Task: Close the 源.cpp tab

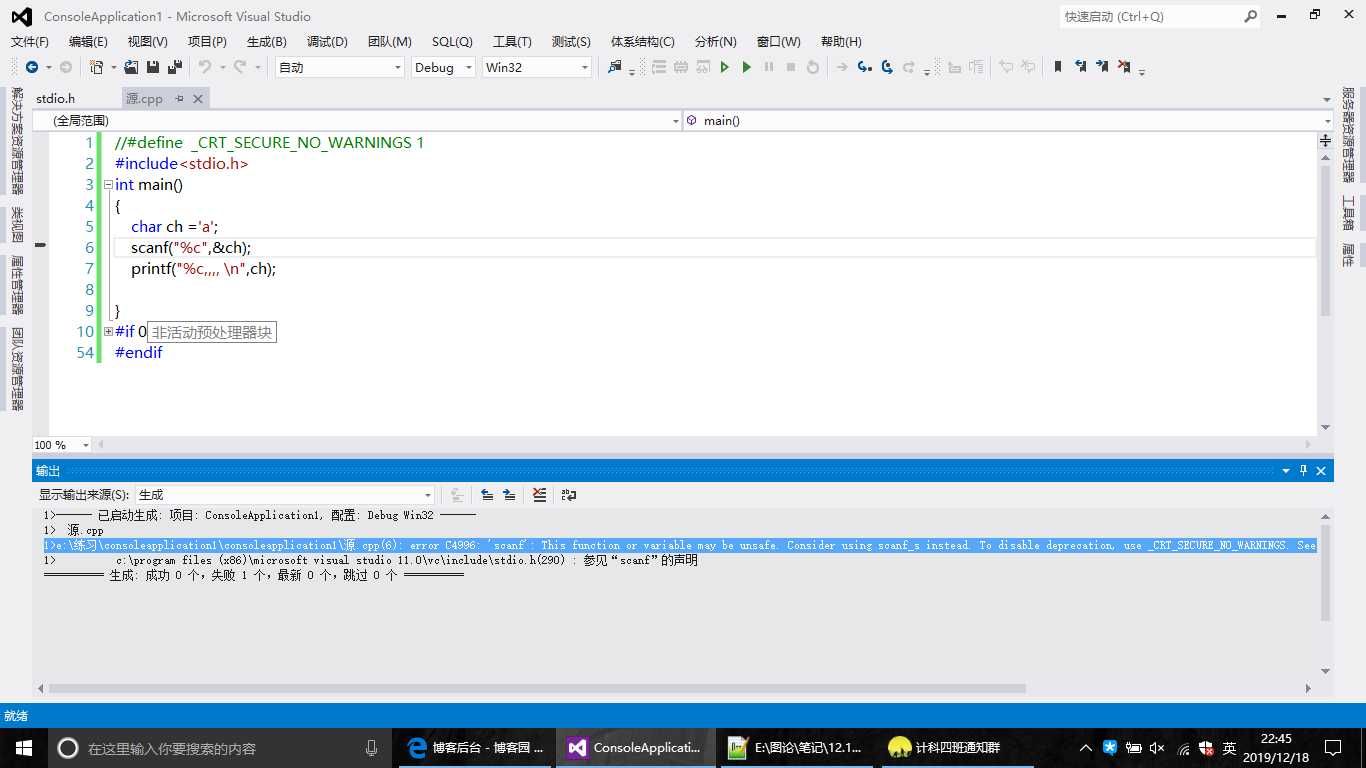Action: [198, 98]
